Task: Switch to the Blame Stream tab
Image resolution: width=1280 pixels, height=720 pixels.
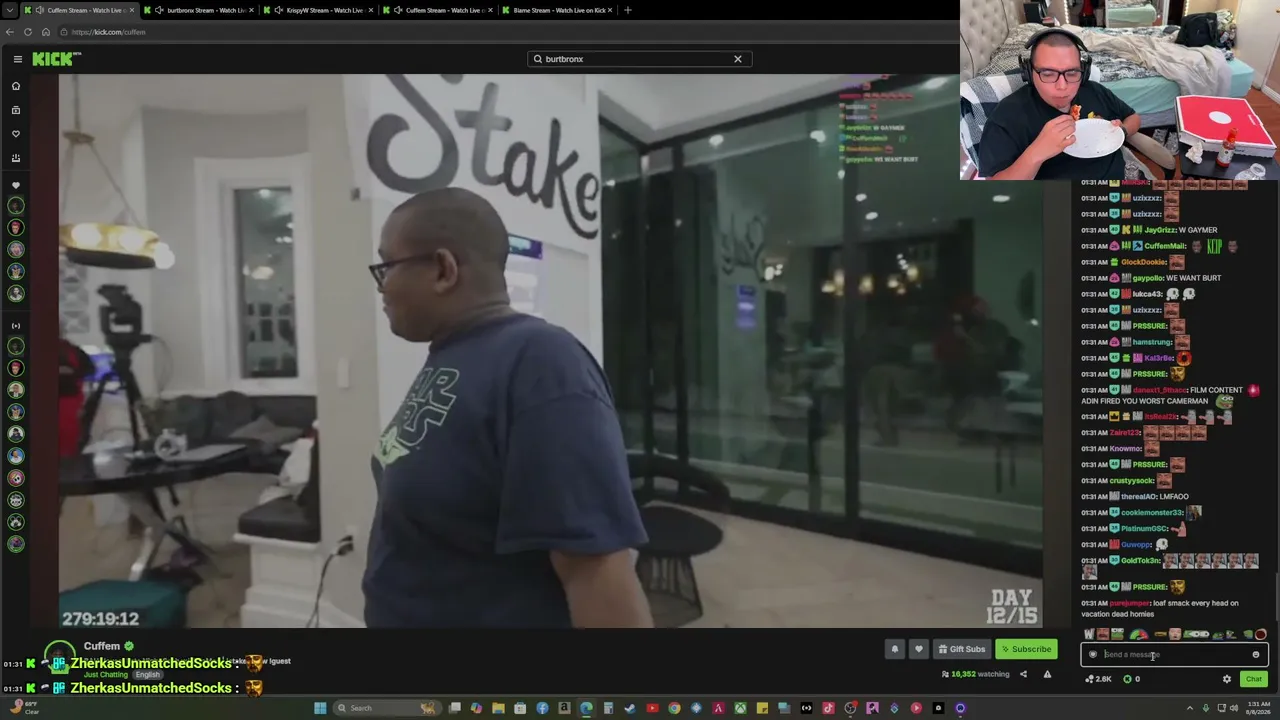Action: pos(560,10)
